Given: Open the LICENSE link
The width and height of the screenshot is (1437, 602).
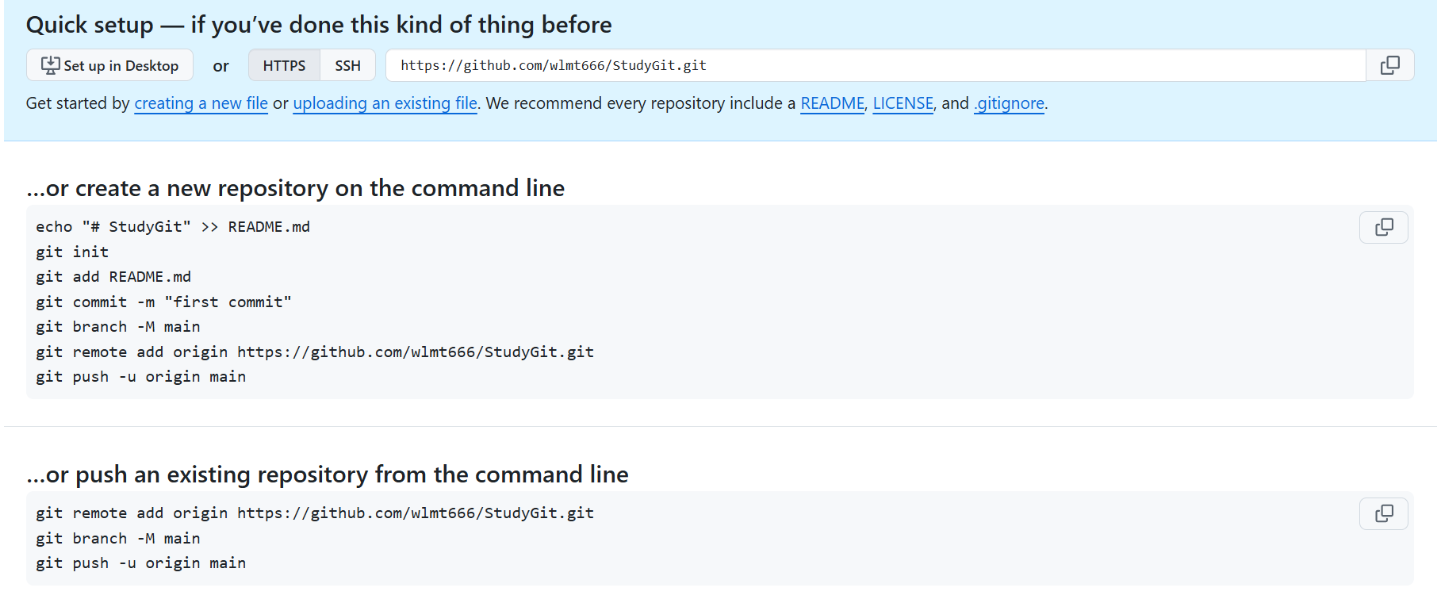Looking at the screenshot, I should pos(903,103).
